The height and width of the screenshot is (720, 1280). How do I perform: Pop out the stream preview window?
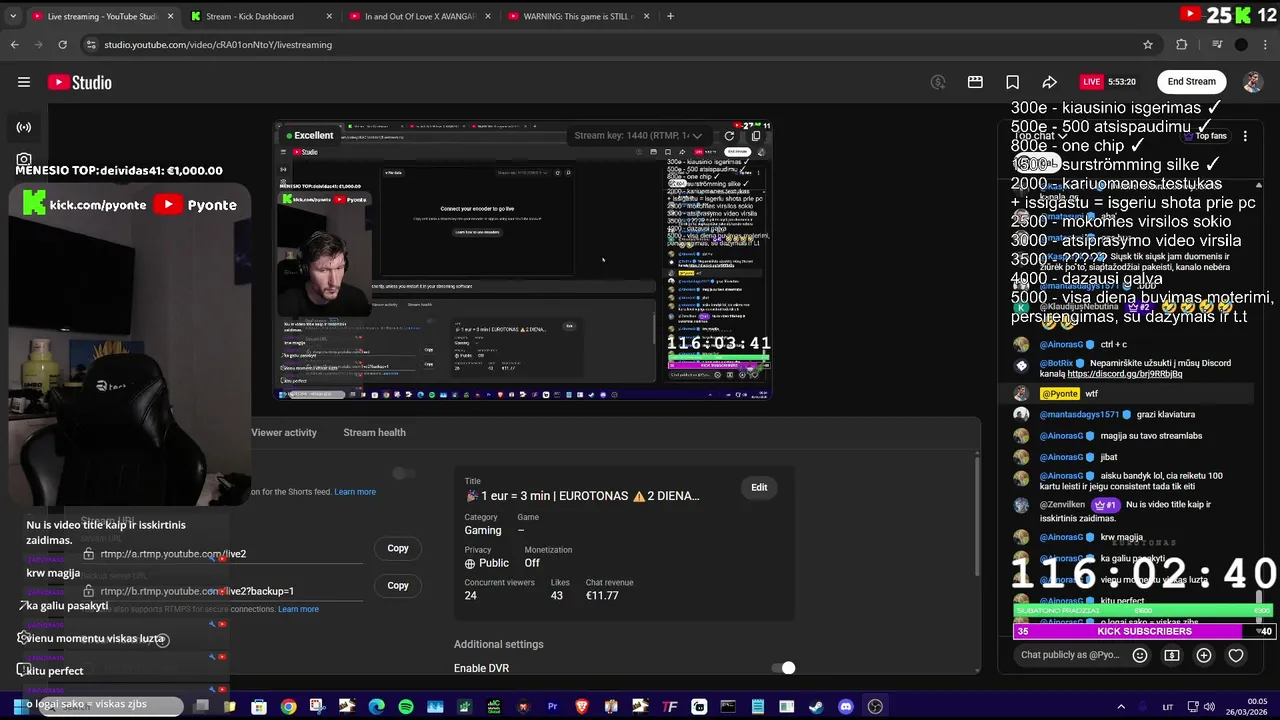coord(756,136)
